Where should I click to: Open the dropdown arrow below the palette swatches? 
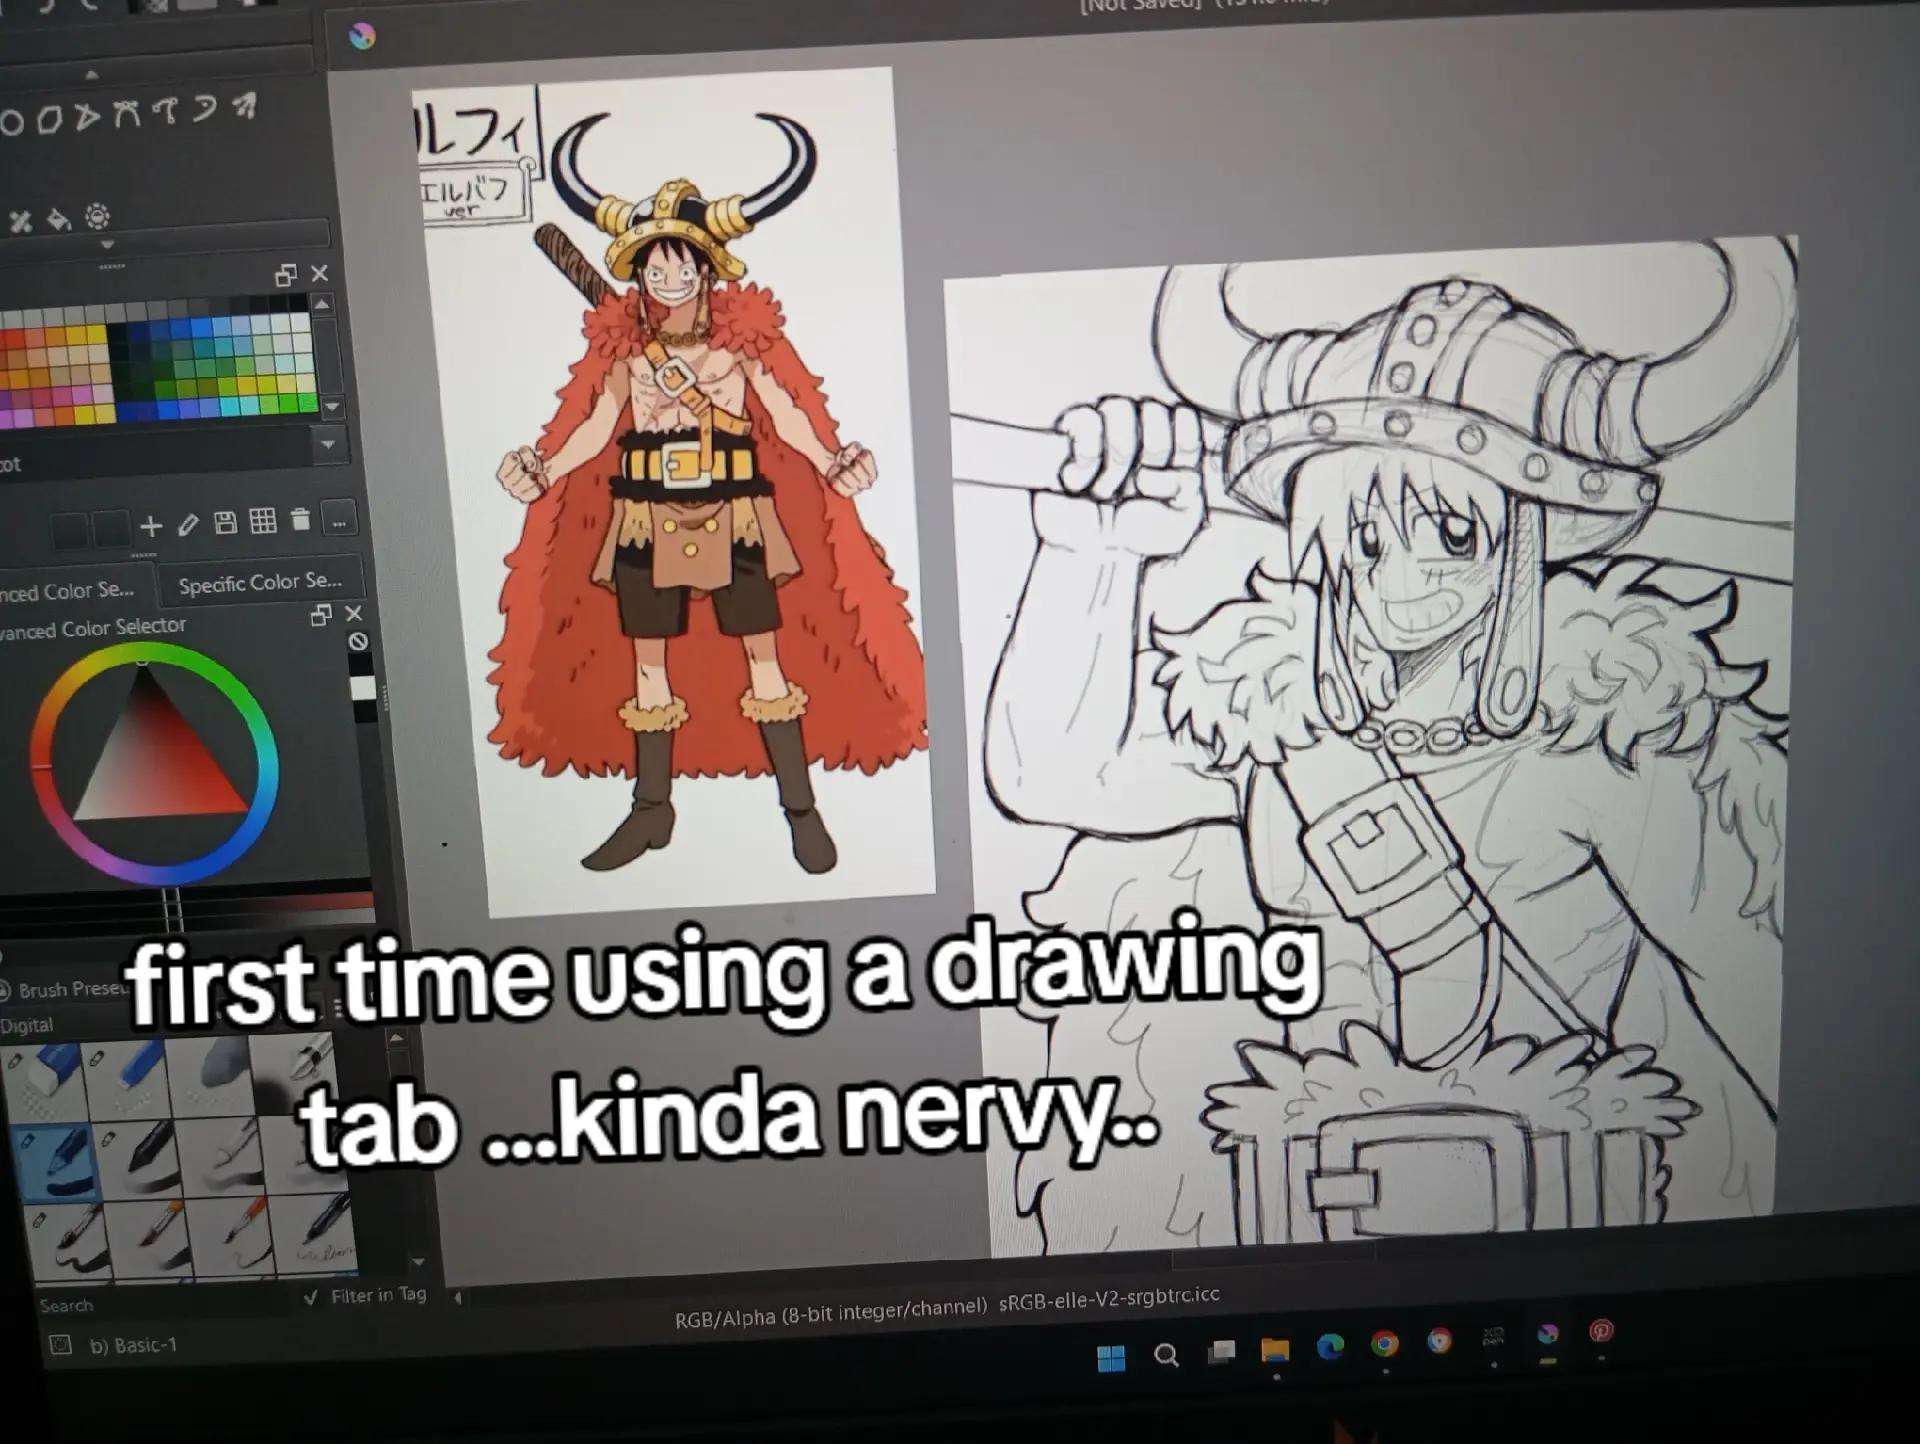328,444
